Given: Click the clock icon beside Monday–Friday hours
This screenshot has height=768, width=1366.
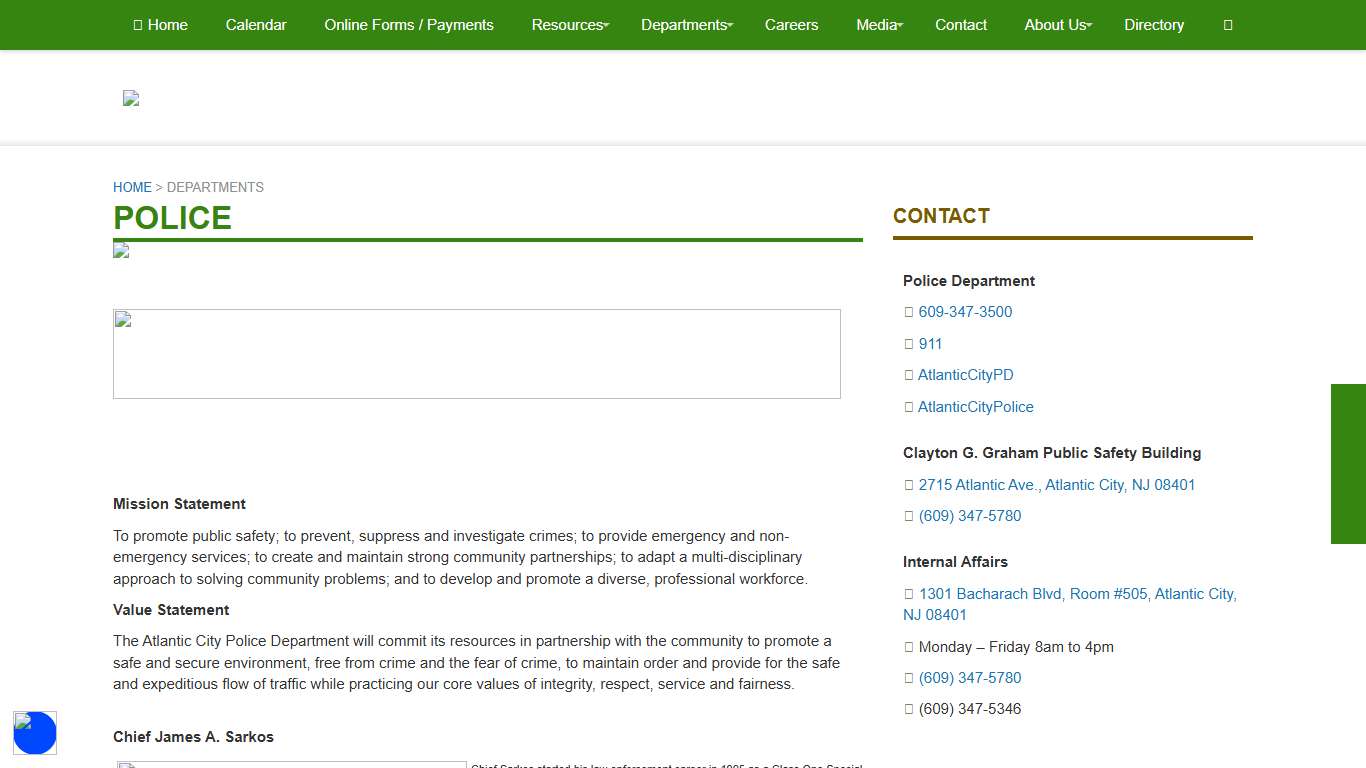Looking at the screenshot, I should click(x=908, y=647).
